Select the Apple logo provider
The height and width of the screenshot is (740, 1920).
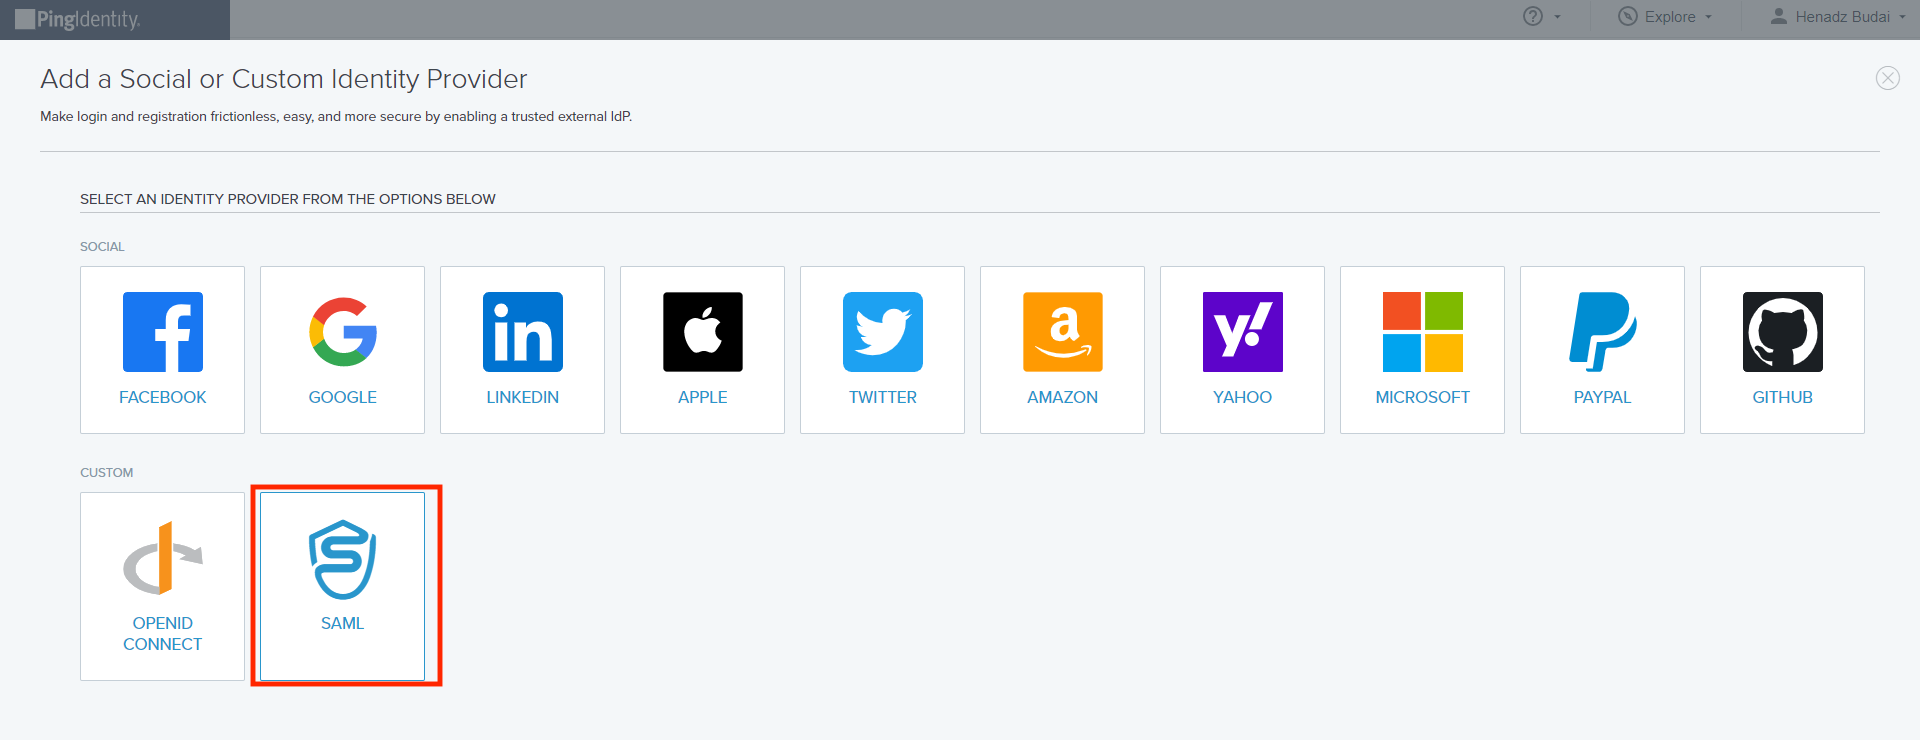[702, 332]
